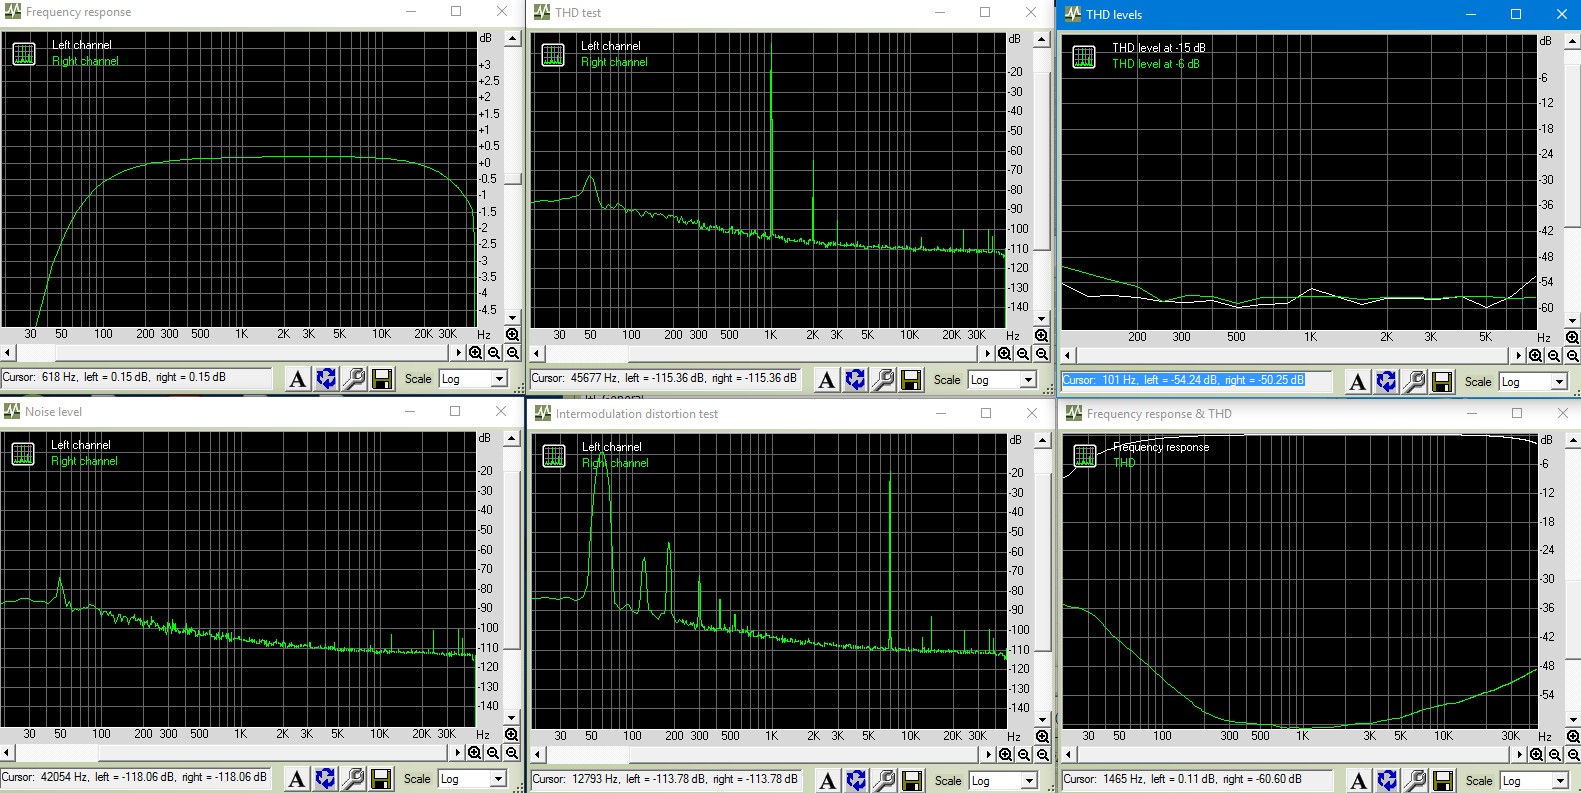Zoom in vertically on THD levels graph
The width and height of the screenshot is (1581, 793).
click(1572, 338)
